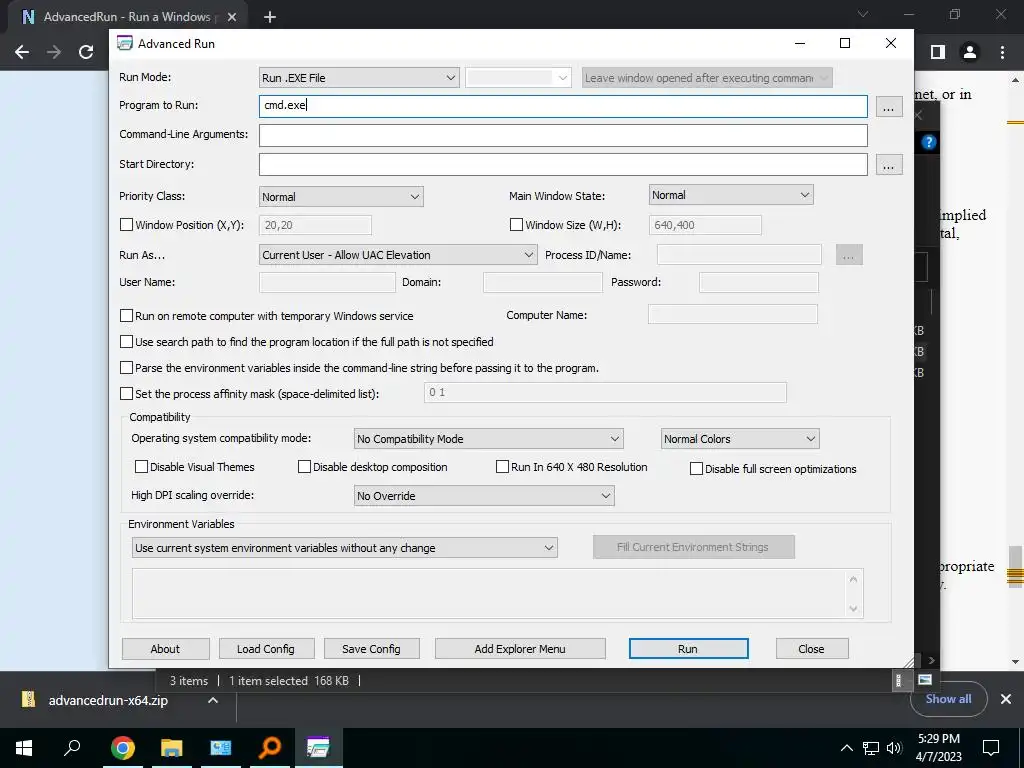The image size is (1024, 768).
Task: Open the notification center icon
Action: click(x=991, y=748)
